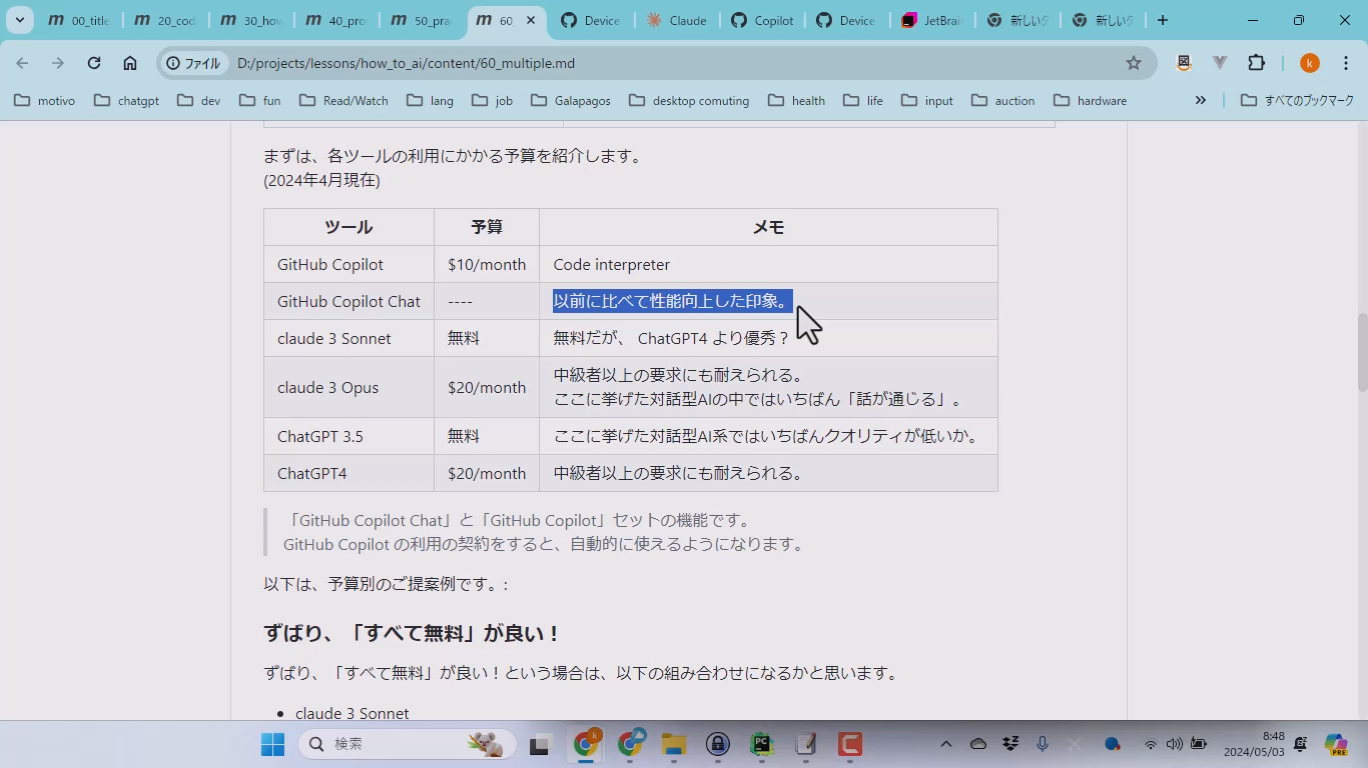Open the Chrome three-dot menu
The image size is (1368, 768).
[x=1345, y=63]
